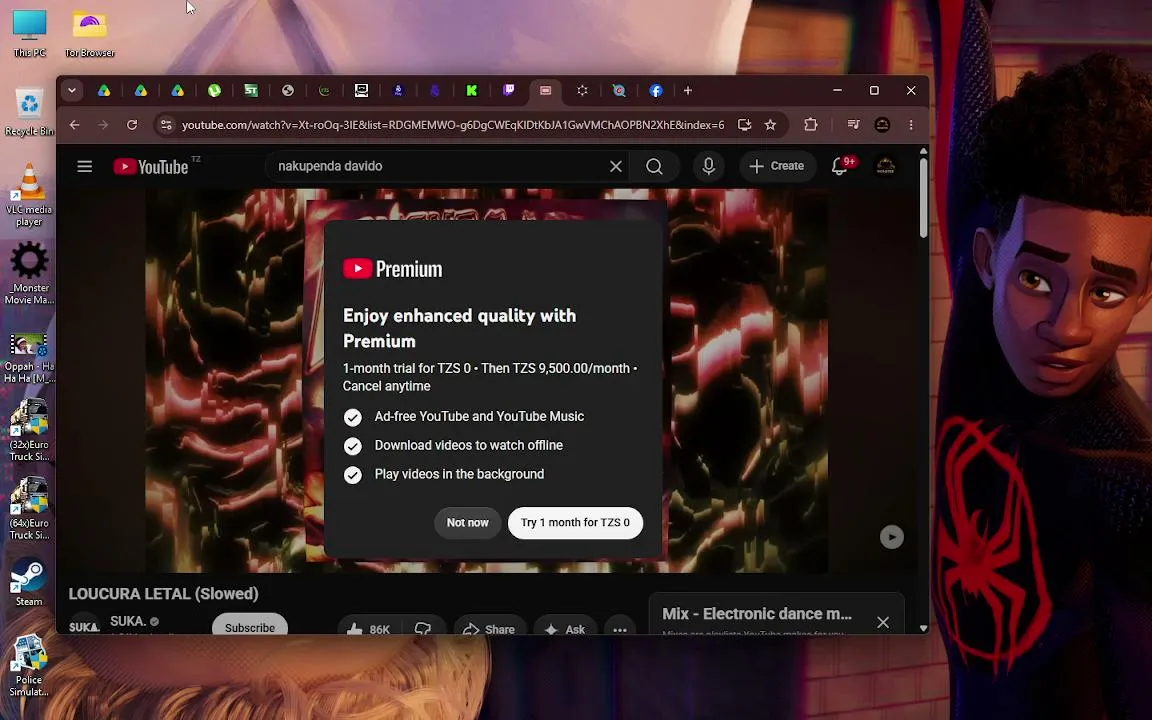Screen dimensions: 1152x720
Task: Open the browser extensions puzzle icon
Action: 810,125
